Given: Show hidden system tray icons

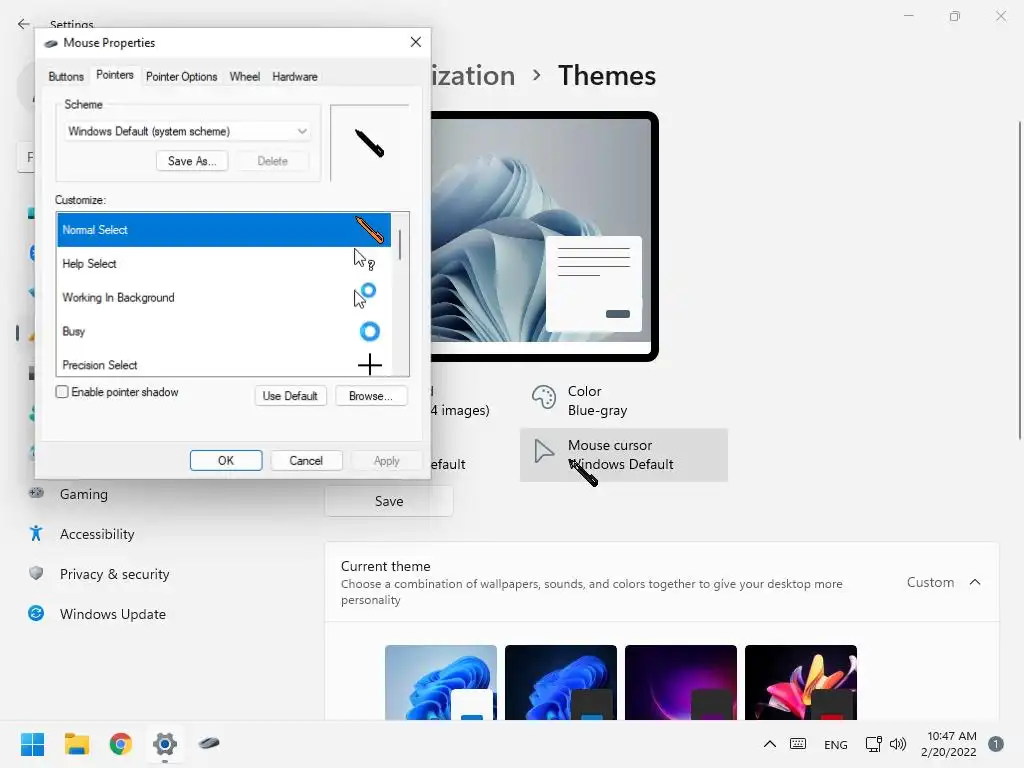Looking at the screenshot, I should pos(770,744).
